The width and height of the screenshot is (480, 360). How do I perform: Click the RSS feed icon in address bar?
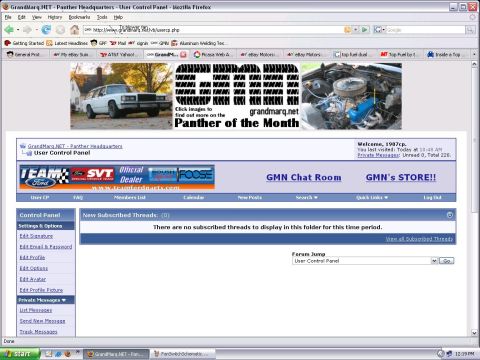point(347,30)
